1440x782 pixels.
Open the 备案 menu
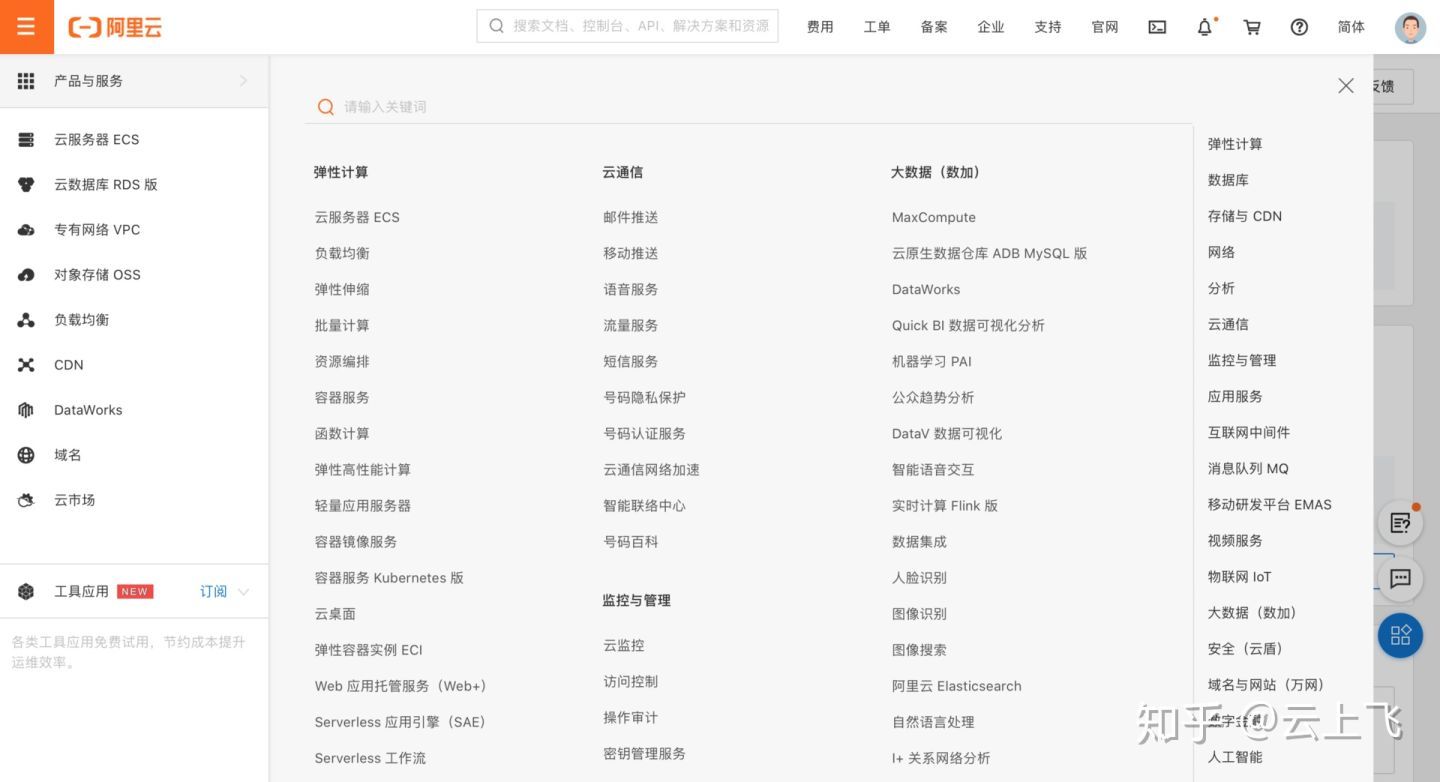pyautogui.click(x=934, y=27)
